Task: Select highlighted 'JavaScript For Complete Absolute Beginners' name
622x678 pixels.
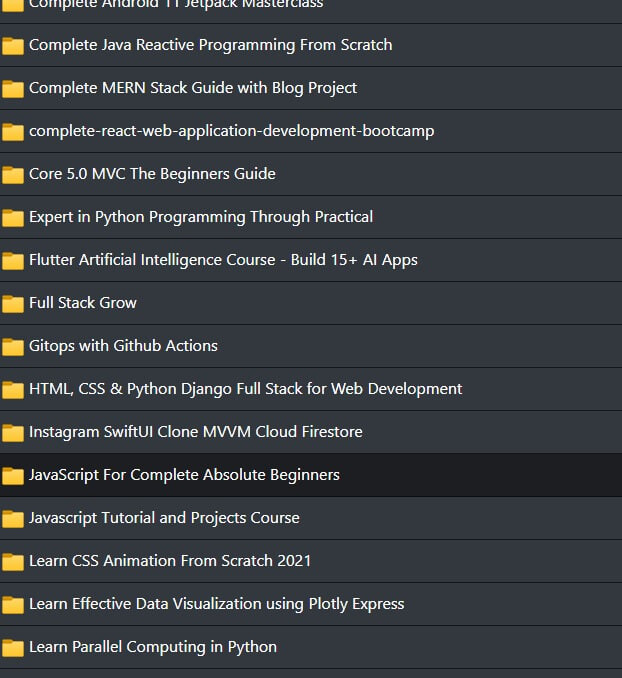Action: click(184, 475)
